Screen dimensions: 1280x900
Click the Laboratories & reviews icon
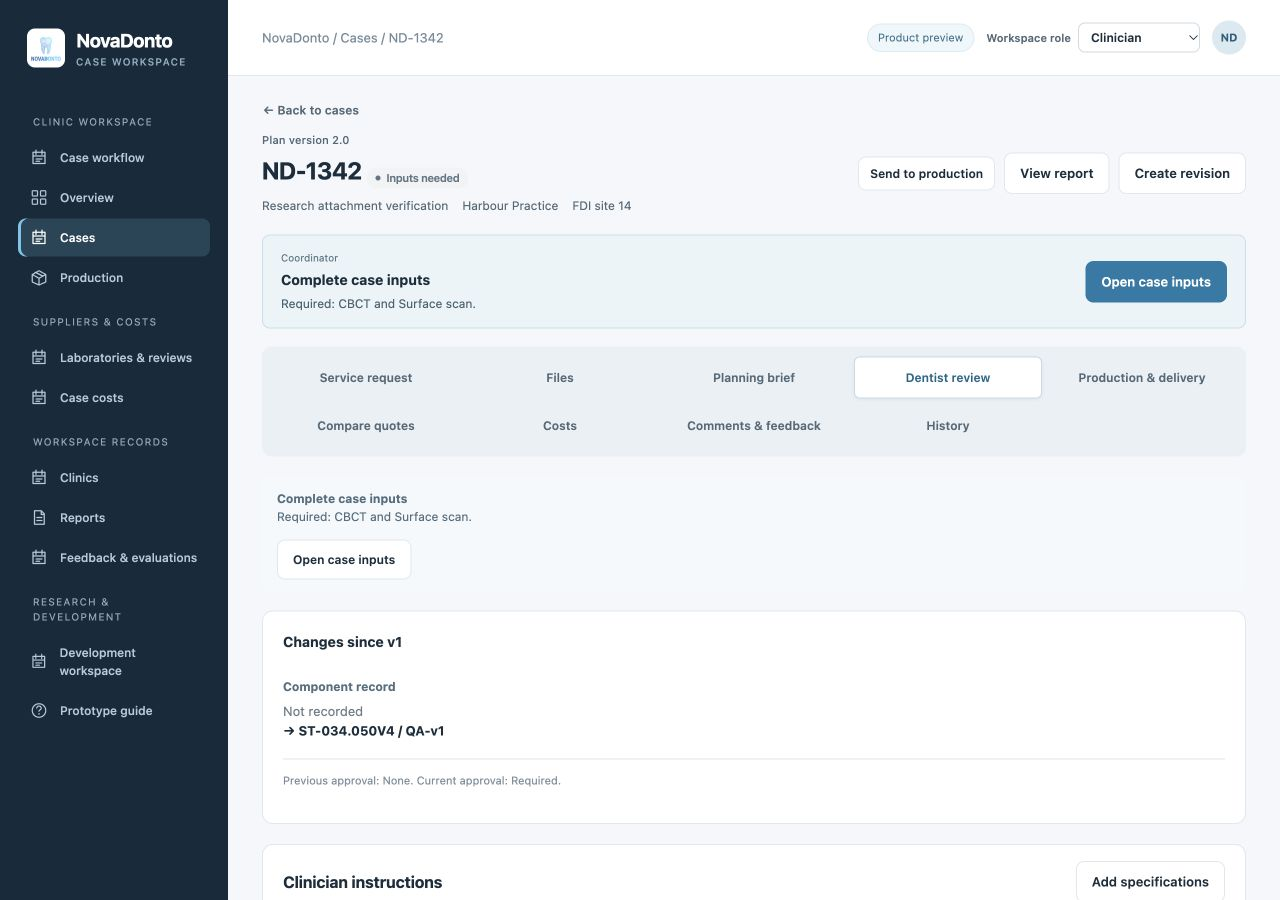click(x=39, y=357)
